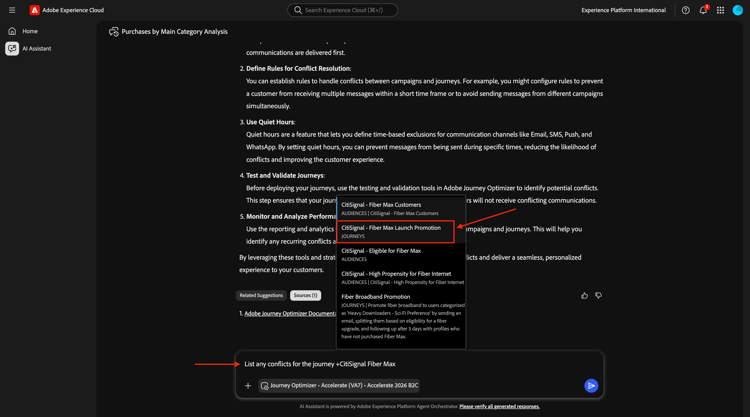Choose CitiSignal - High Propensity for Fiber Internet

(x=401, y=277)
